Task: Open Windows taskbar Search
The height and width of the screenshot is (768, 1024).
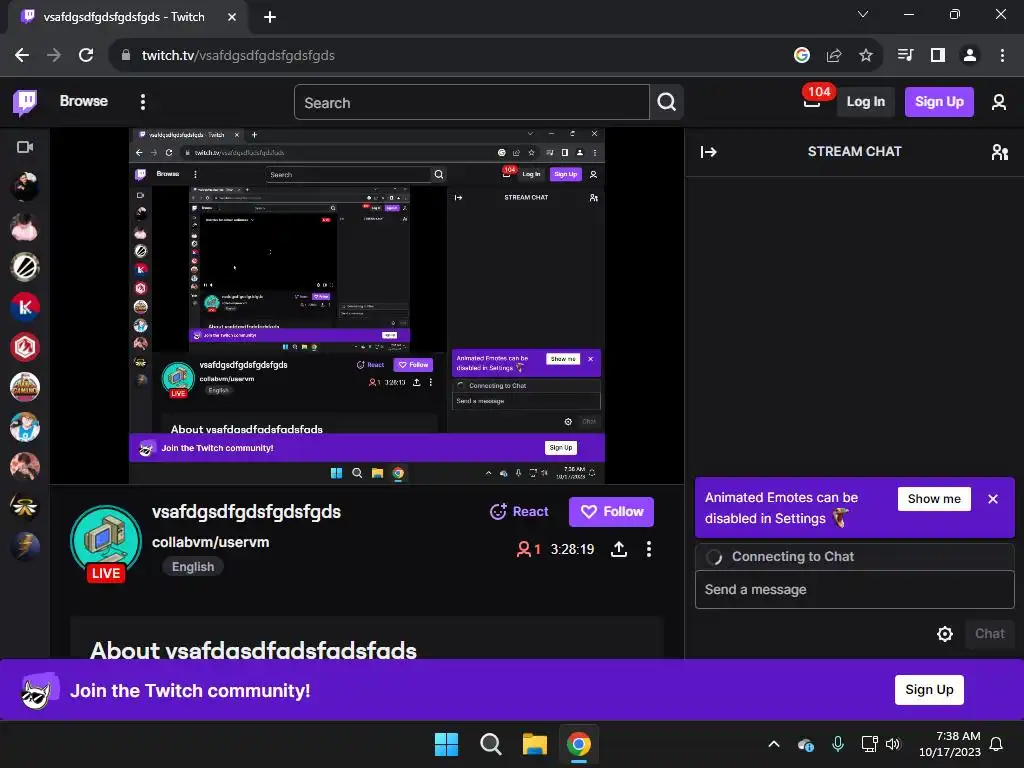Action: click(490, 744)
